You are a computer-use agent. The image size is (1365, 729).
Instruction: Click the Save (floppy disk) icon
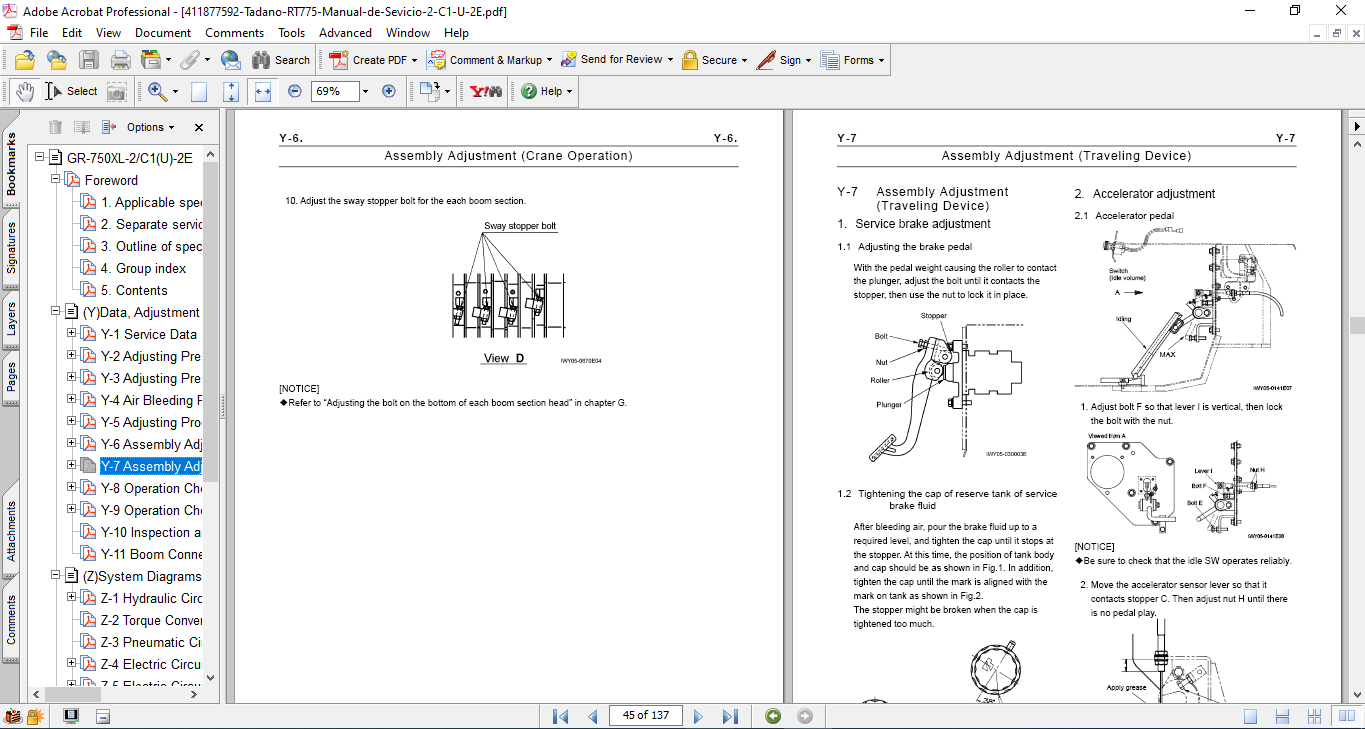89,60
